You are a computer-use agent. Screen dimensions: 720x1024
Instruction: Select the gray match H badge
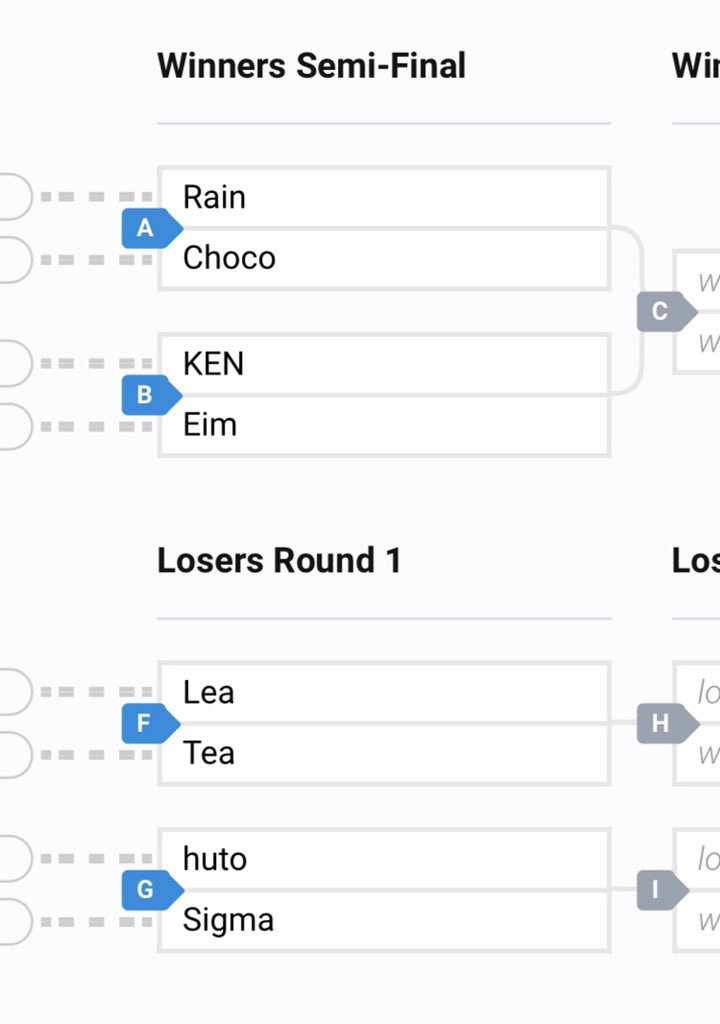click(x=668, y=724)
